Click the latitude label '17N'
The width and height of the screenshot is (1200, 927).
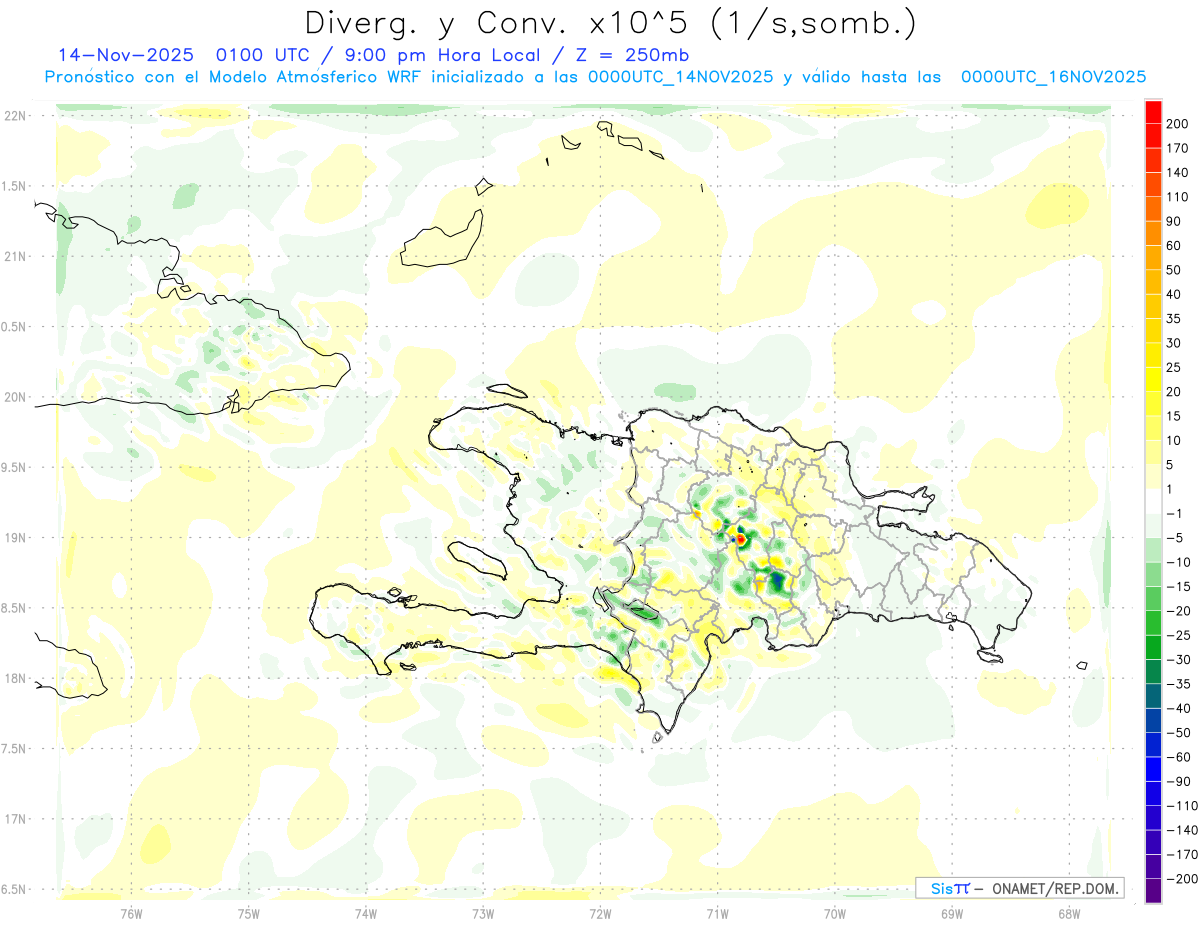coord(14,819)
